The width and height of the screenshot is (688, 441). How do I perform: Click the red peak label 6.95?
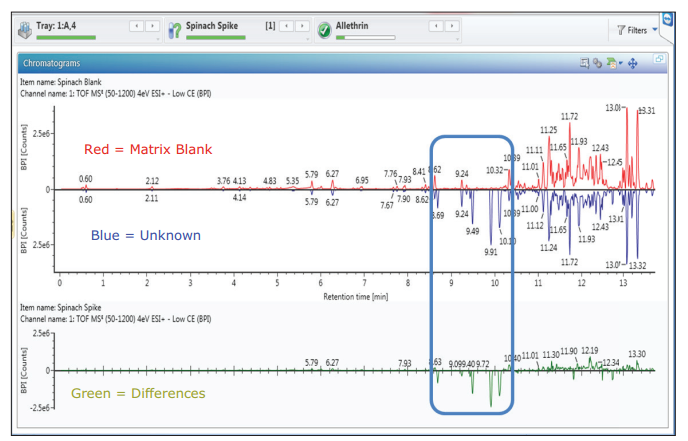coord(362,180)
